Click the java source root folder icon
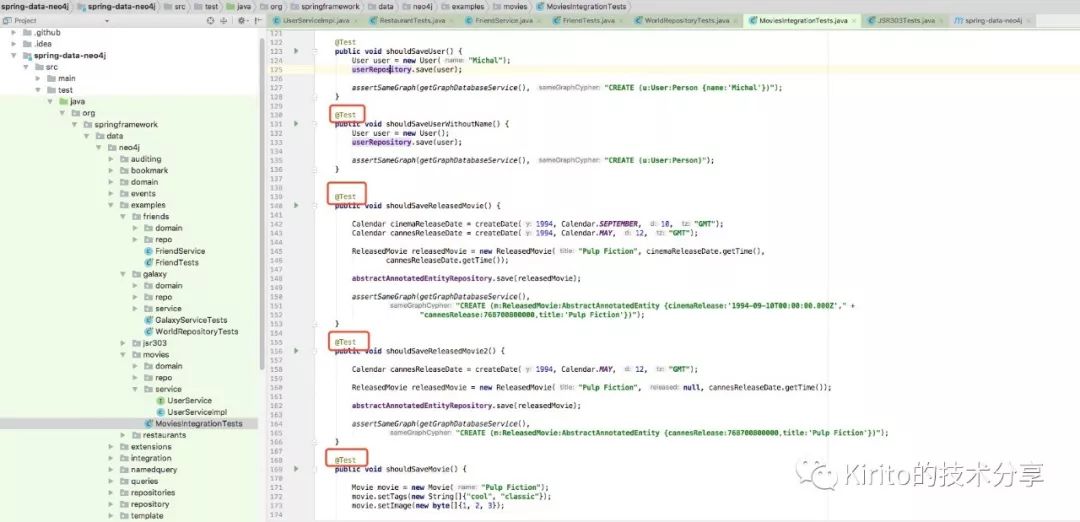This screenshot has height=522, width=1080. click(63, 101)
